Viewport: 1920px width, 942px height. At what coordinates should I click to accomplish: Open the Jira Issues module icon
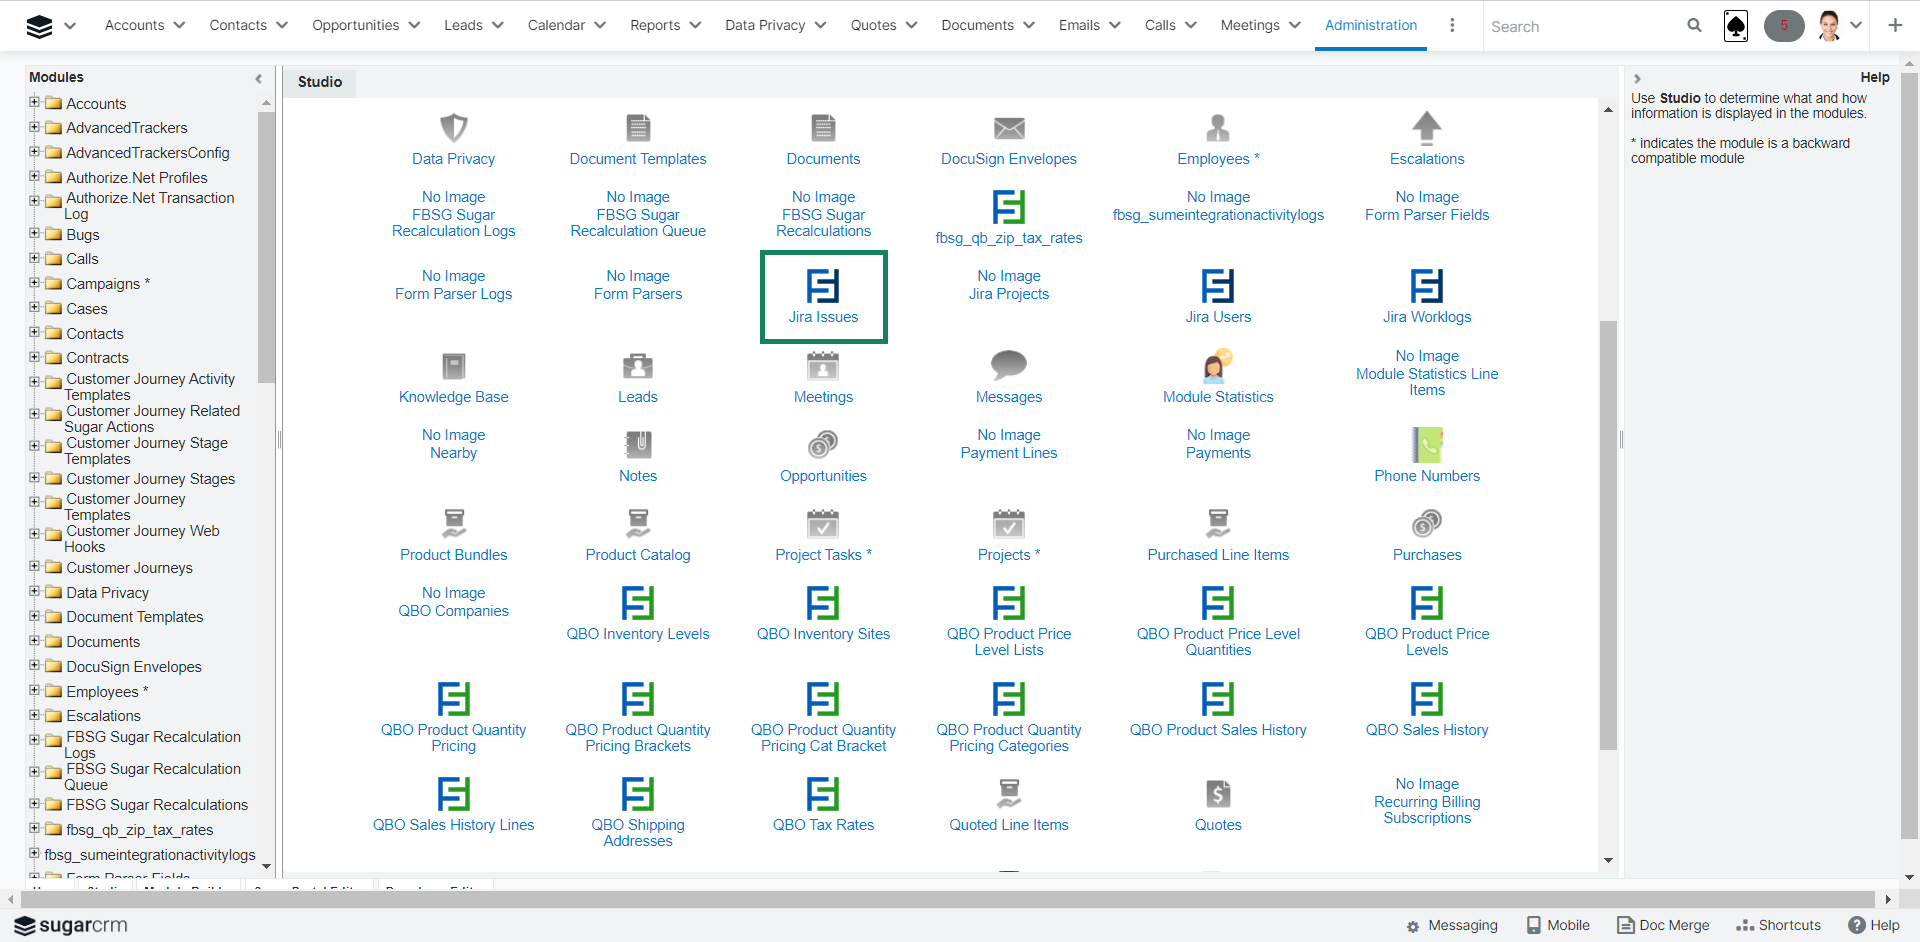823,286
